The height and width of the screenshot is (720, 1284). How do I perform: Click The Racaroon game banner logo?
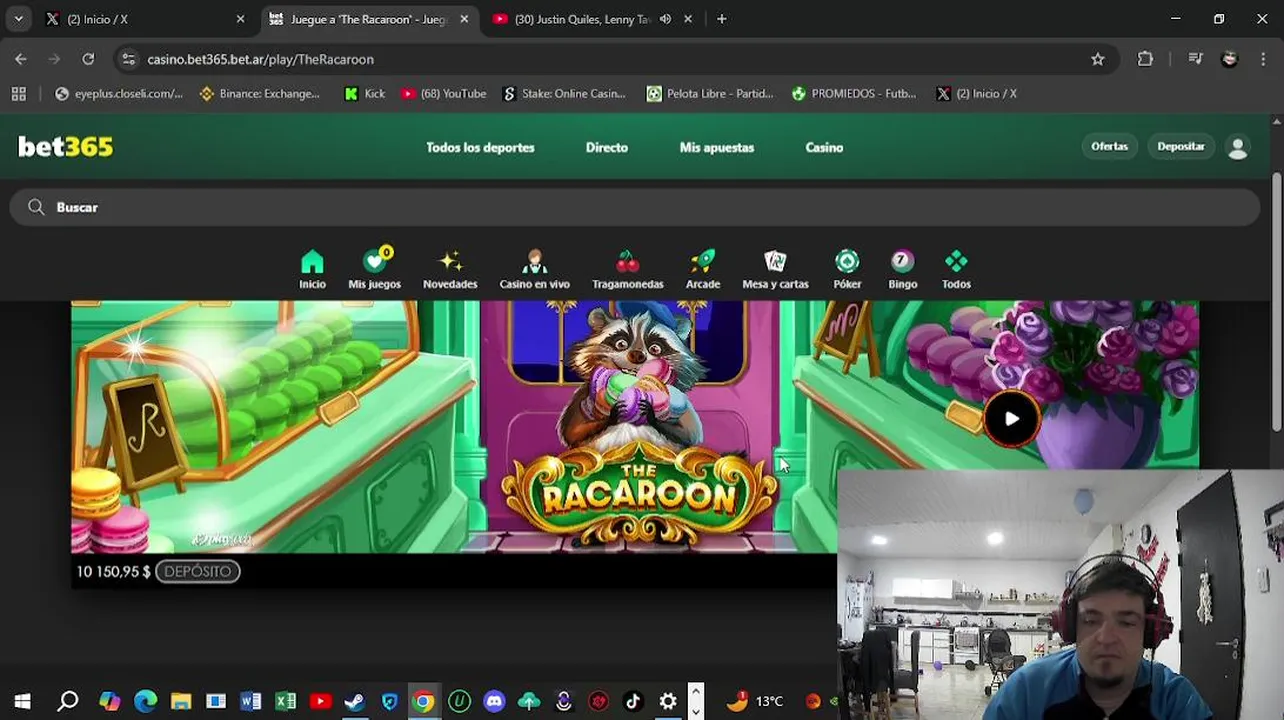click(639, 496)
